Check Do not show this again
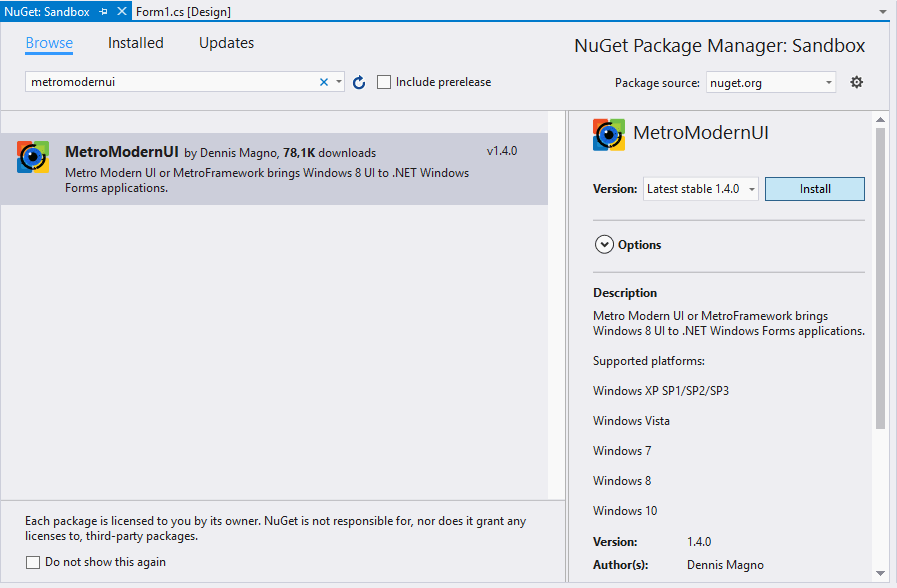The image size is (897, 588). click(x=33, y=562)
